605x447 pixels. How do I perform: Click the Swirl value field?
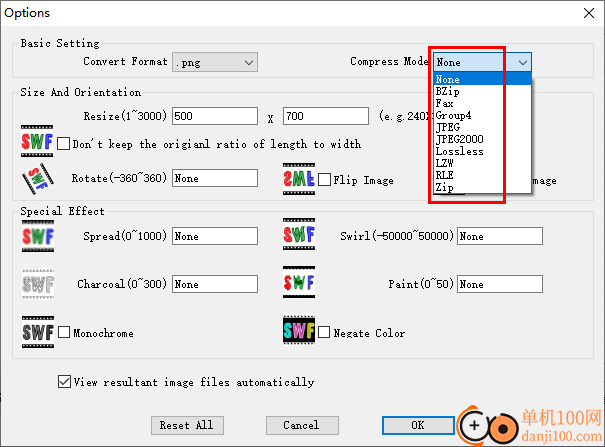pyautogui.click(x=500, y=236)
